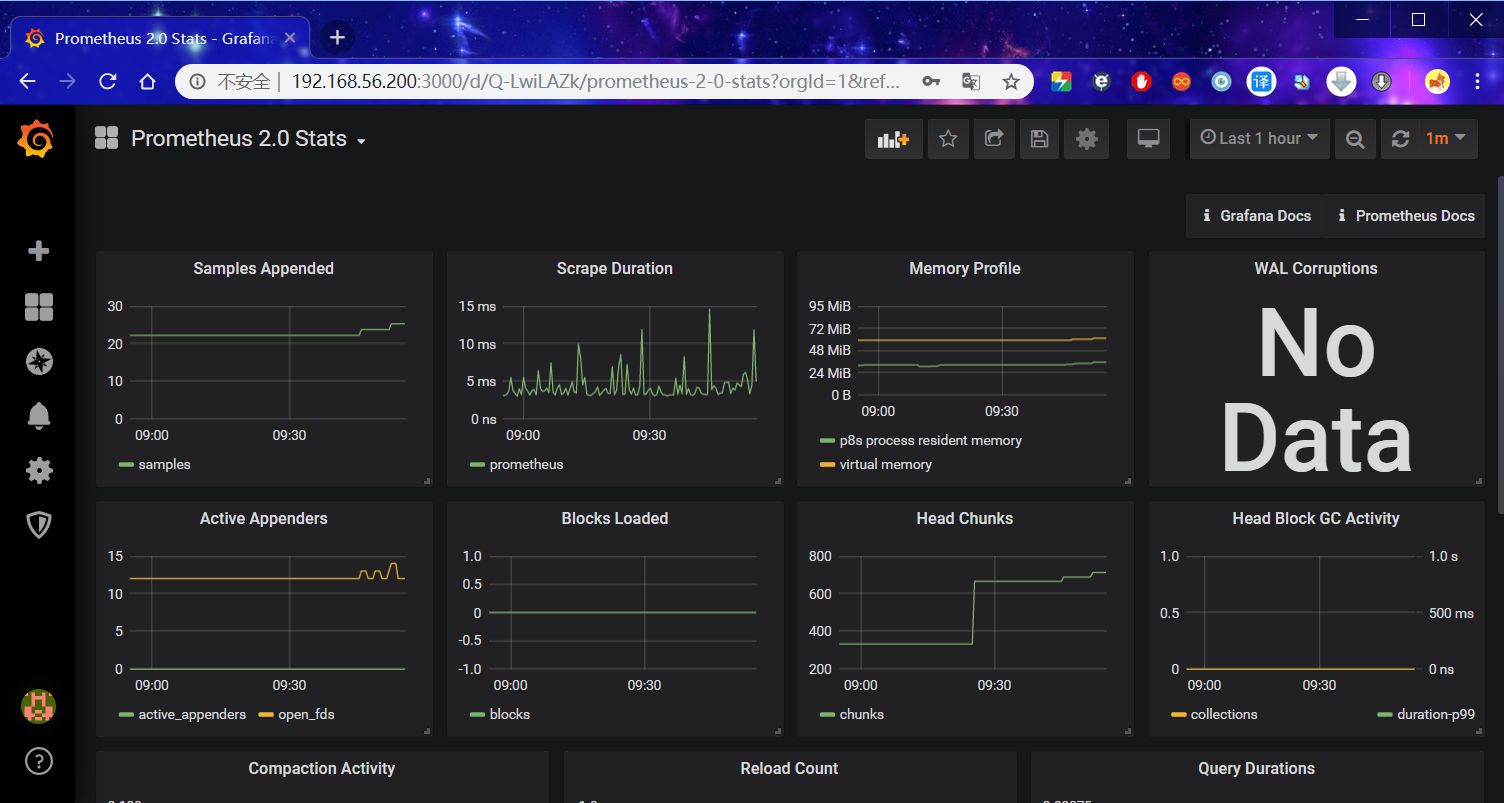This screenshot has height=803, width=1504.
Task: Click the dashboard grid icon beside title
Action: (107, 138)
